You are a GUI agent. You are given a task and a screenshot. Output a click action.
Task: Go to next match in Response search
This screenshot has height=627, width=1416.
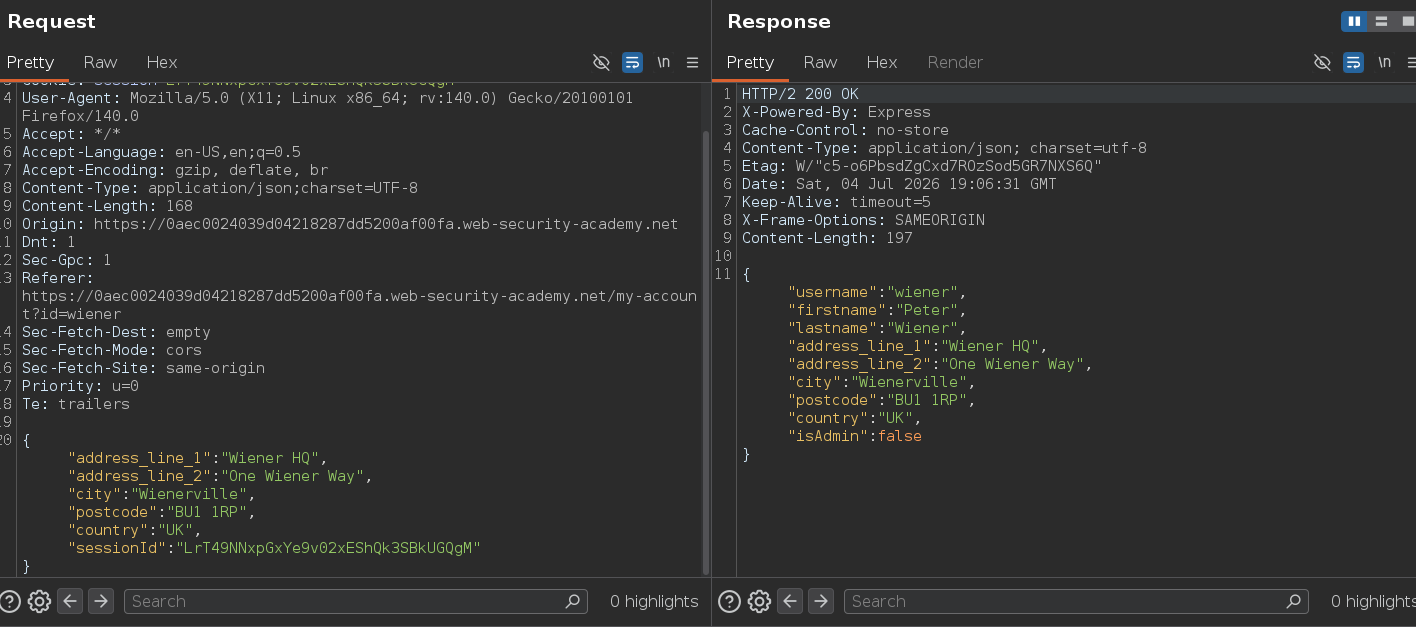coord(821,601)
